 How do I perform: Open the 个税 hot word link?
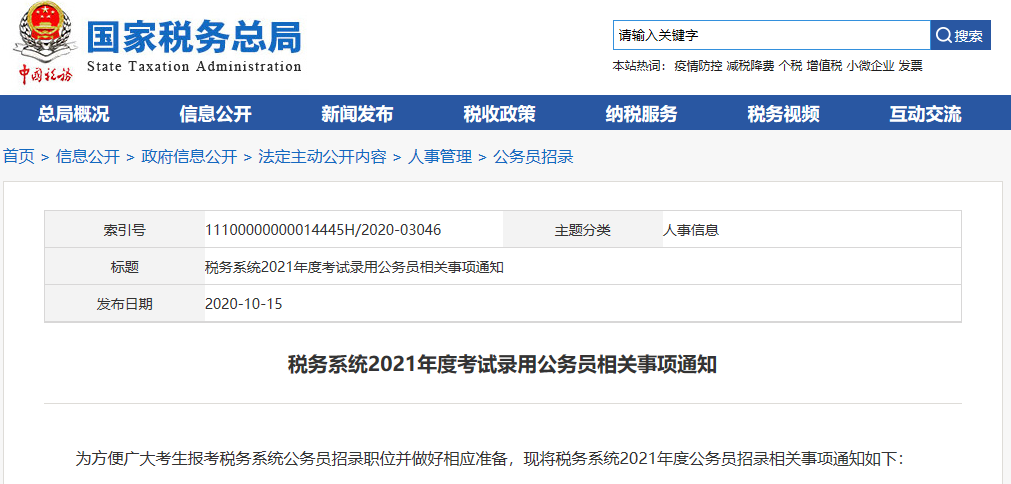[790, 66]
